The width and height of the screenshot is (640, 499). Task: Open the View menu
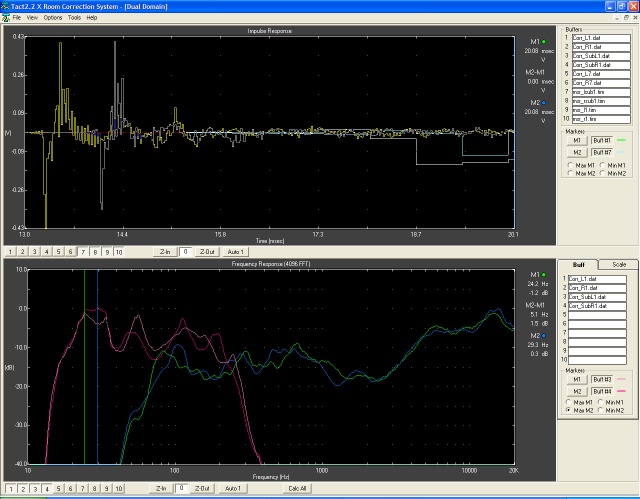pyautogui.click(x=32, y=18)
